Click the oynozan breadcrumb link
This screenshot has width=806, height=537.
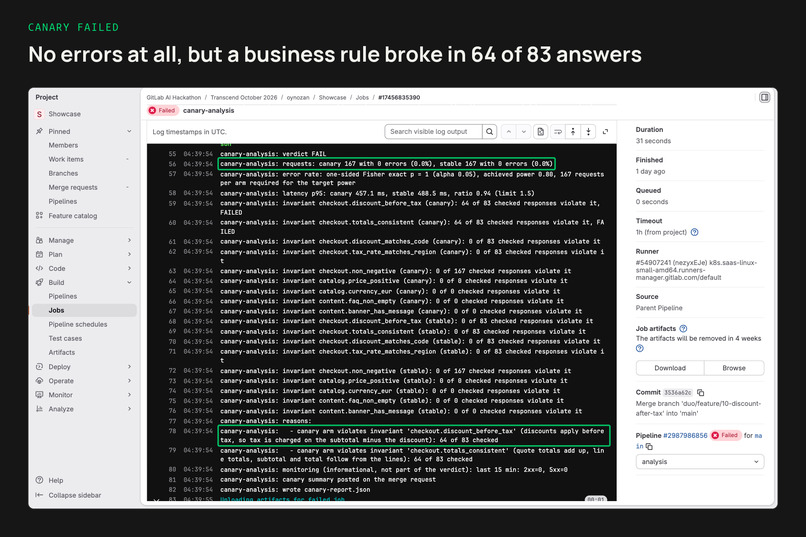pyautogui.click(x=298, y=97)
